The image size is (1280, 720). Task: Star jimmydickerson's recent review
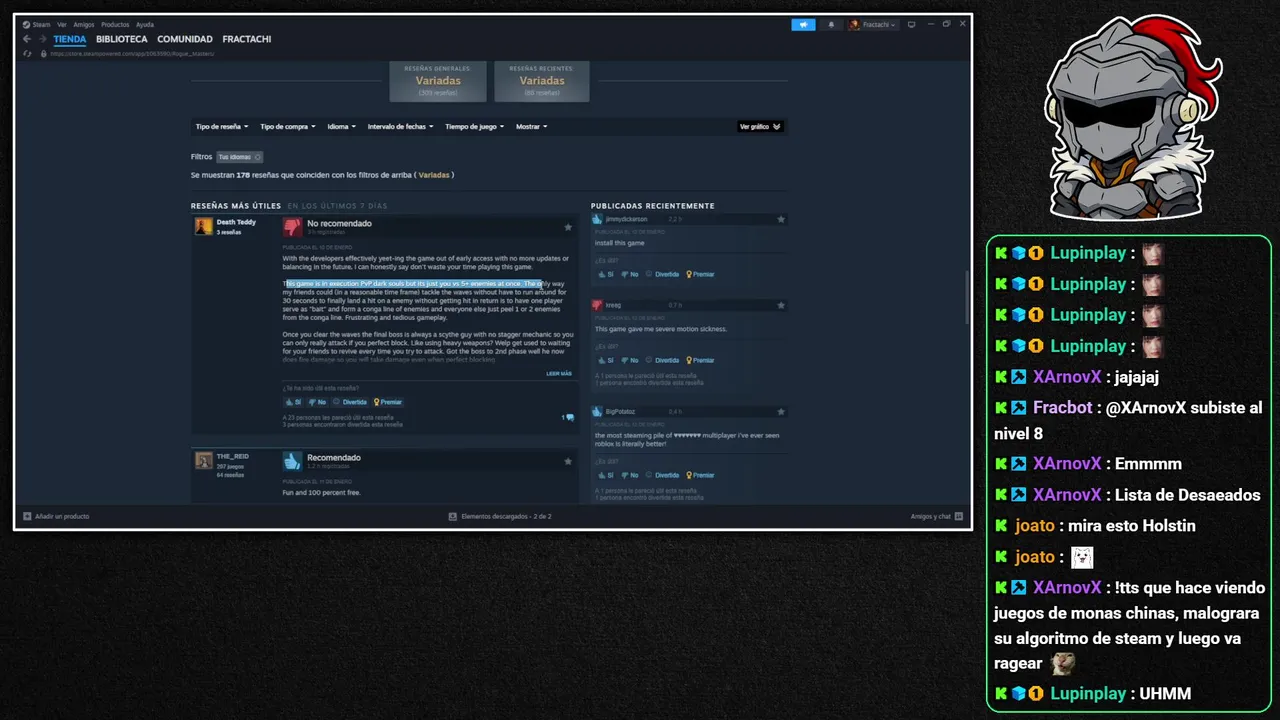(x=781, y=219)
